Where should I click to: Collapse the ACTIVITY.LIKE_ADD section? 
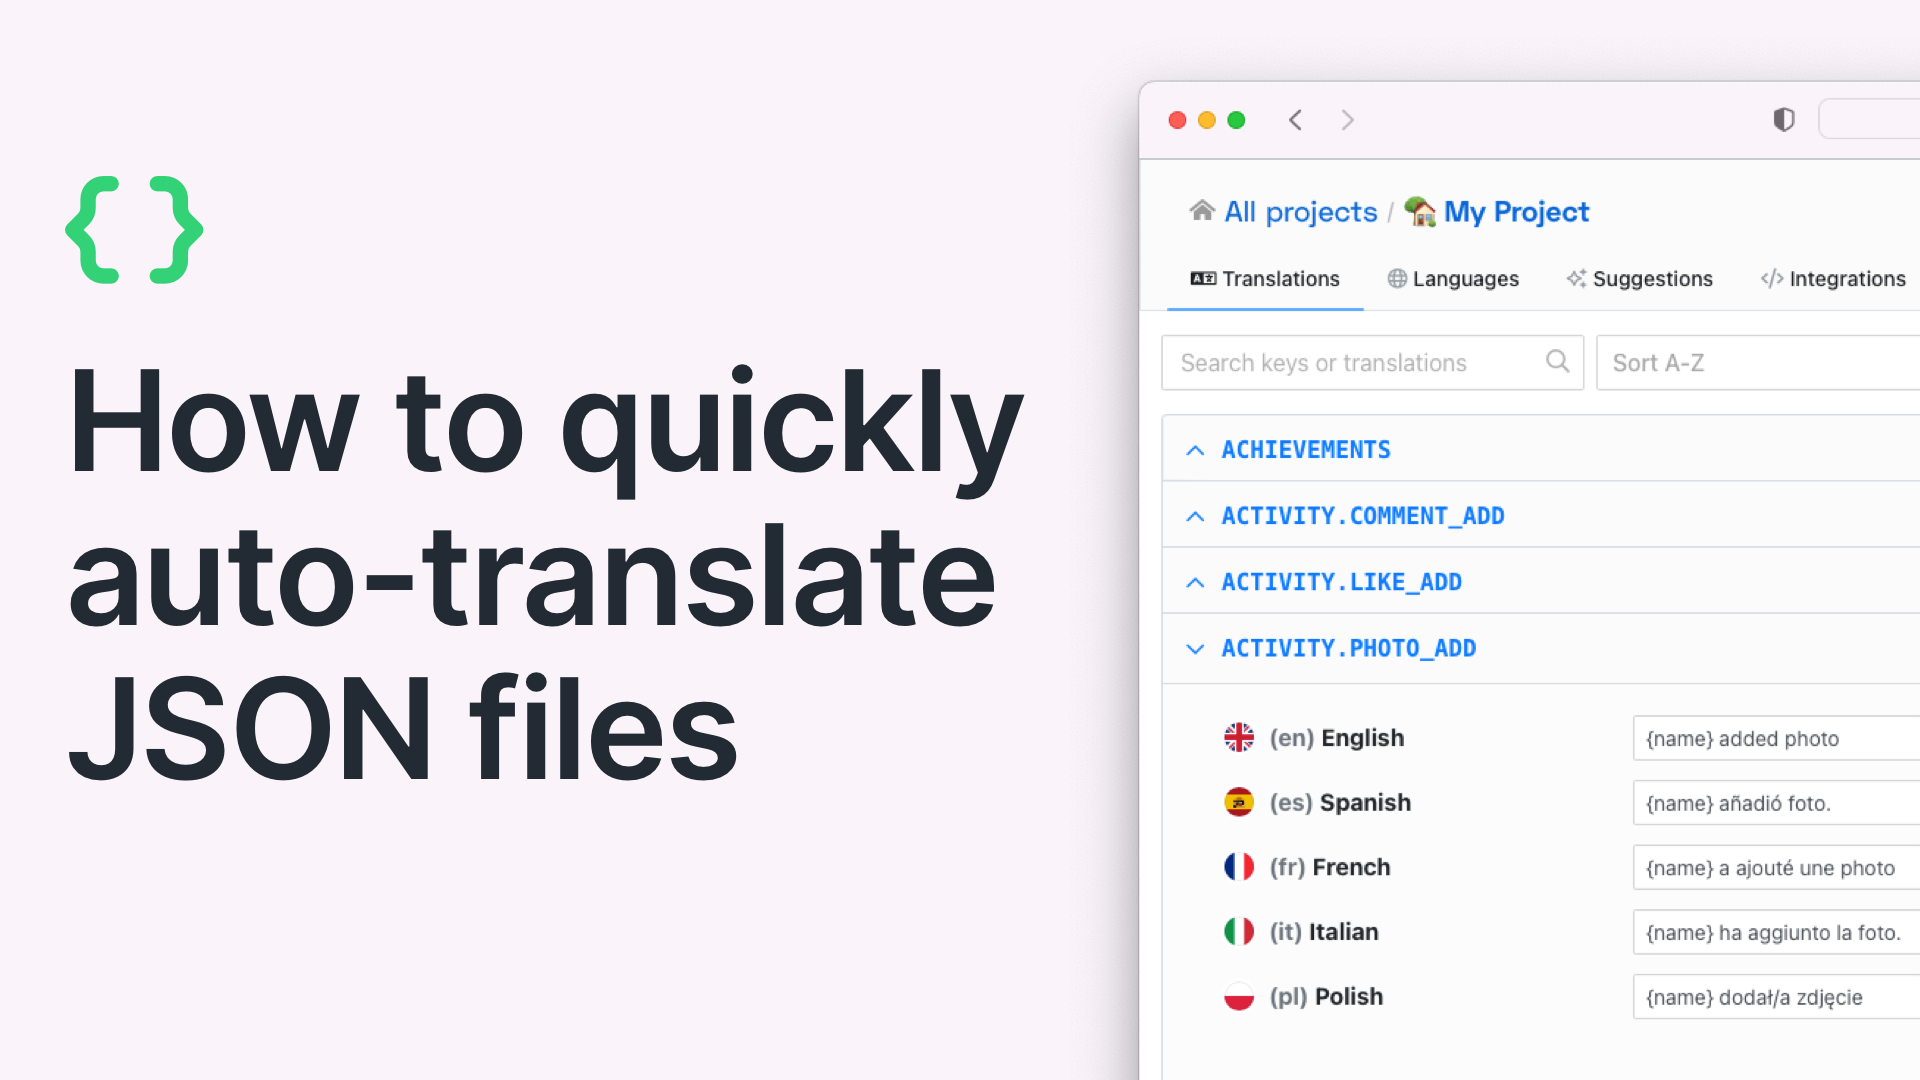1195,582
